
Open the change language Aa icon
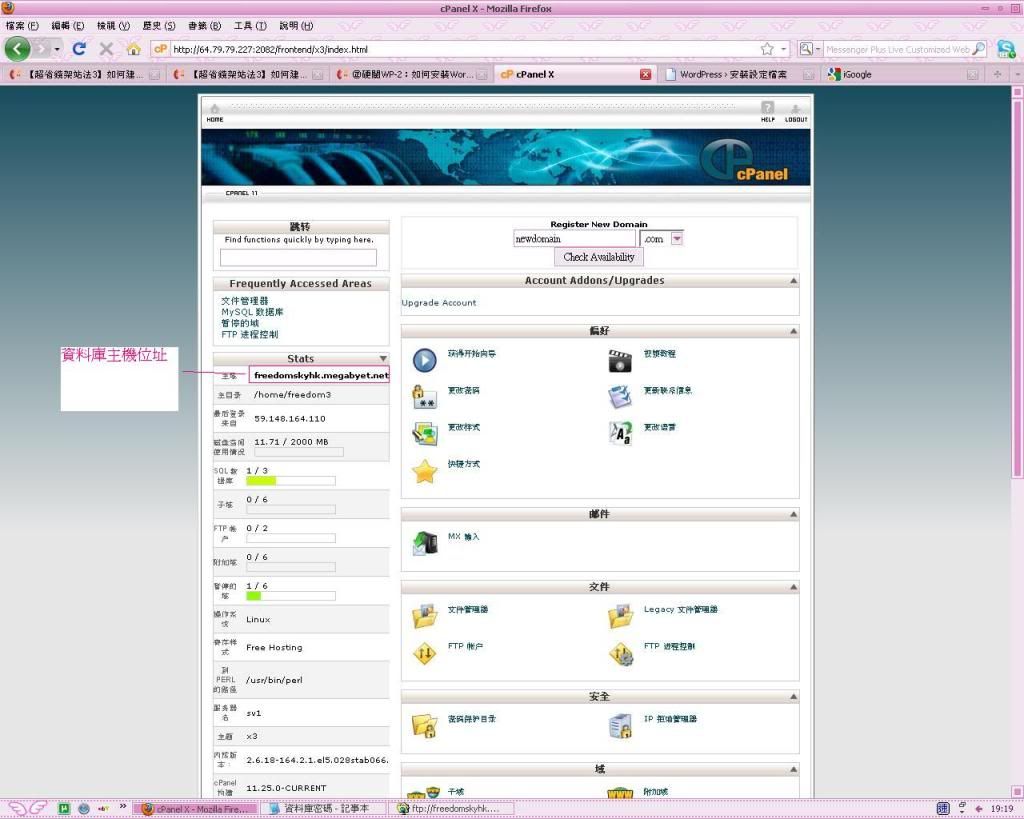[x=620, y=433]
